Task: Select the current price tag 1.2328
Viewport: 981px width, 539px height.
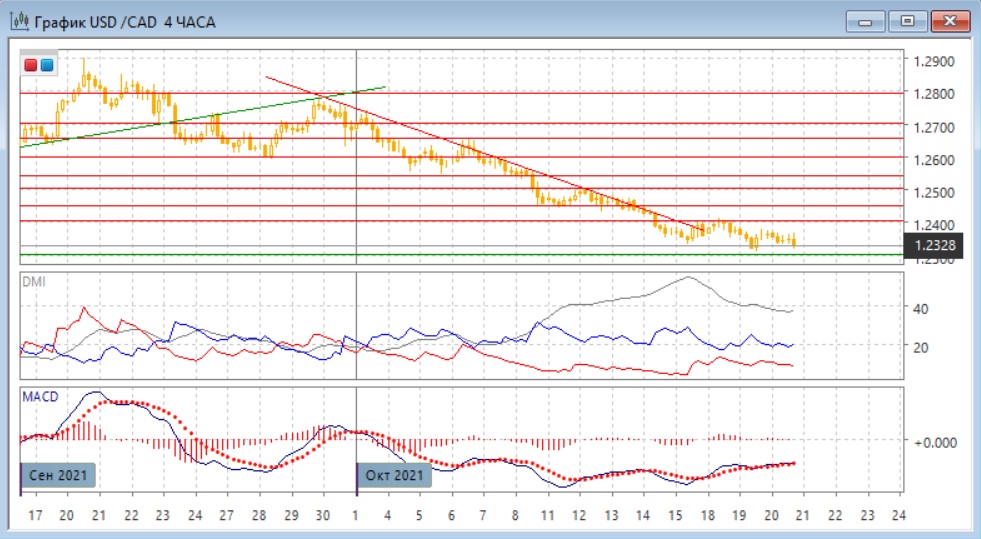Action: [x=932, y=245]
